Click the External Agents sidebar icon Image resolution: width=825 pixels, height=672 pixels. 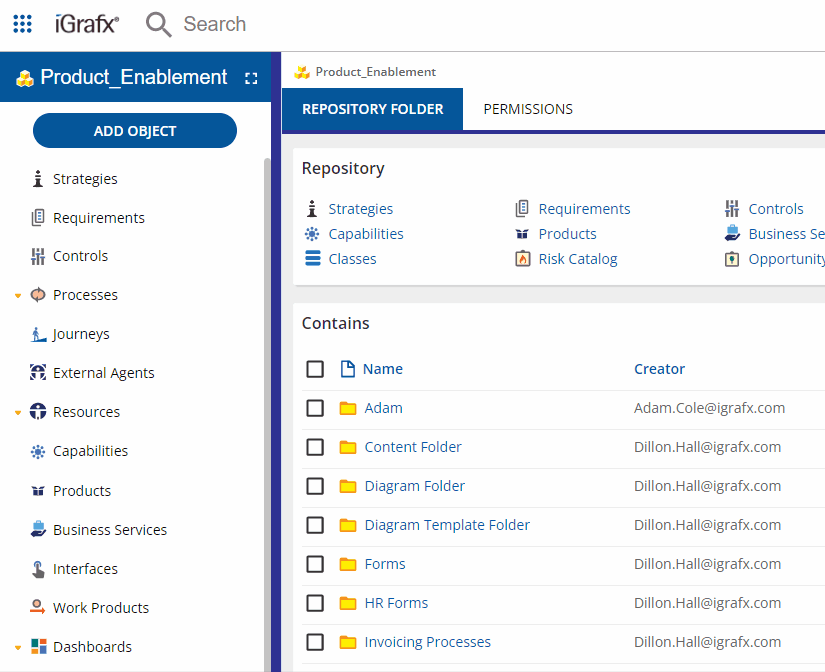tap(38, 373)
